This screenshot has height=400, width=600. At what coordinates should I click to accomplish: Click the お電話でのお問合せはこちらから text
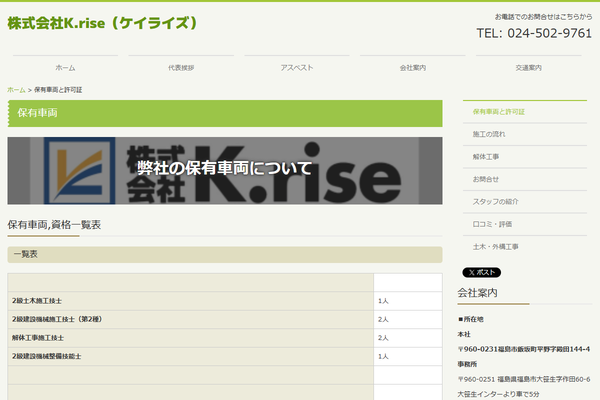tap(543, 17)
